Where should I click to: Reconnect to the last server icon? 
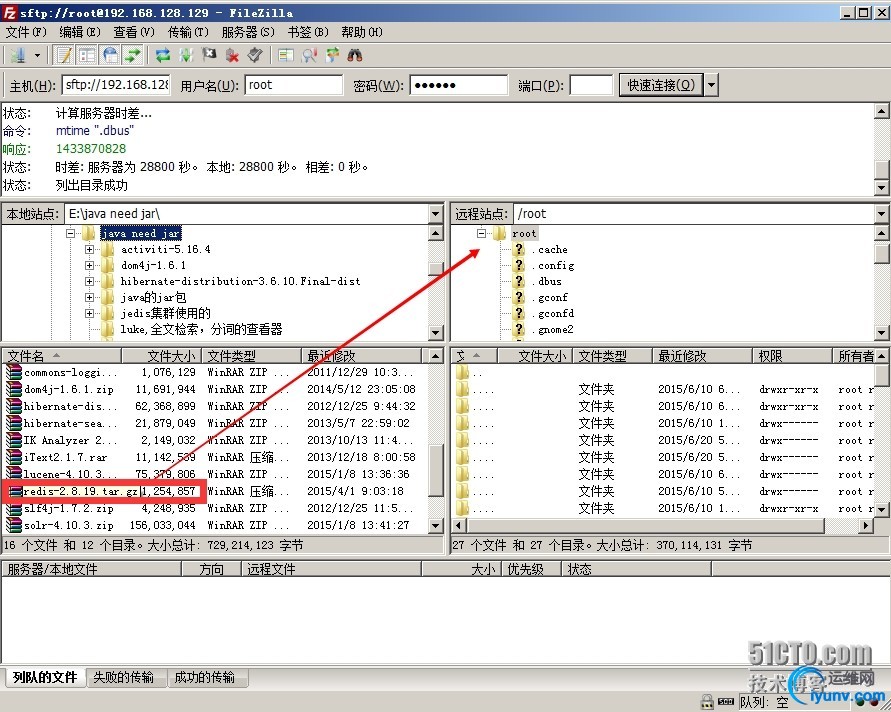pyautogui.click(x=255, y=55)
